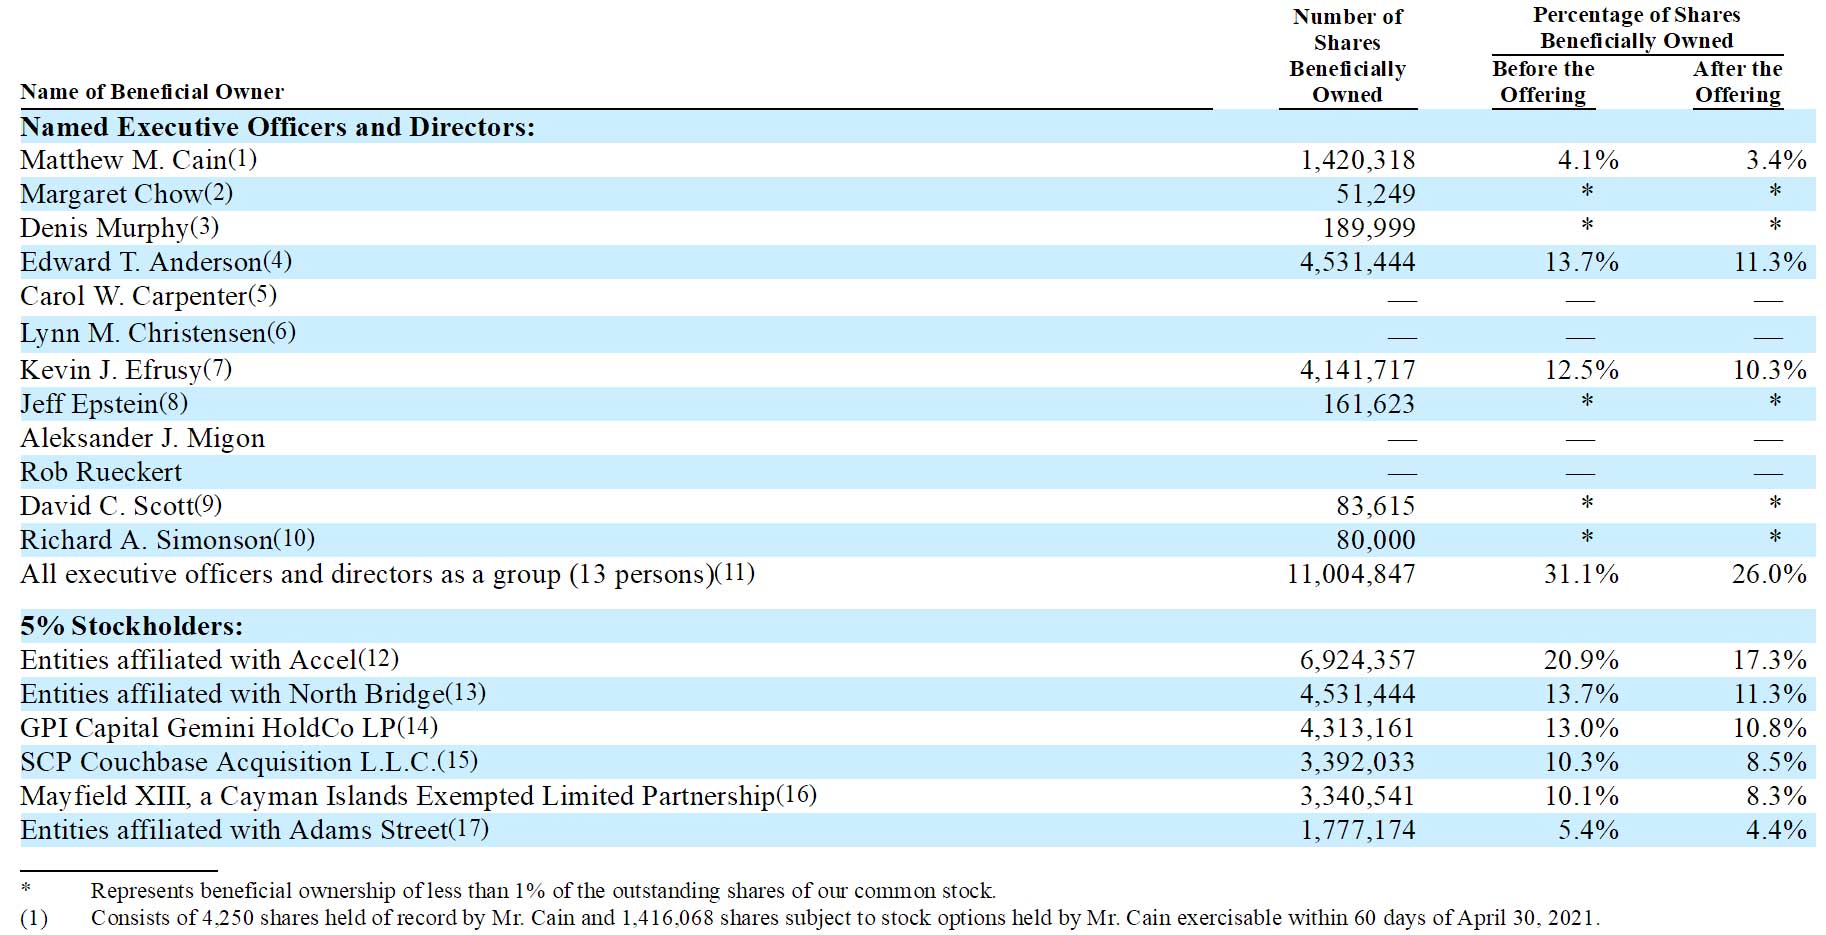
Task: Click the 8.5% percentage
Action: coord(1776,762)
